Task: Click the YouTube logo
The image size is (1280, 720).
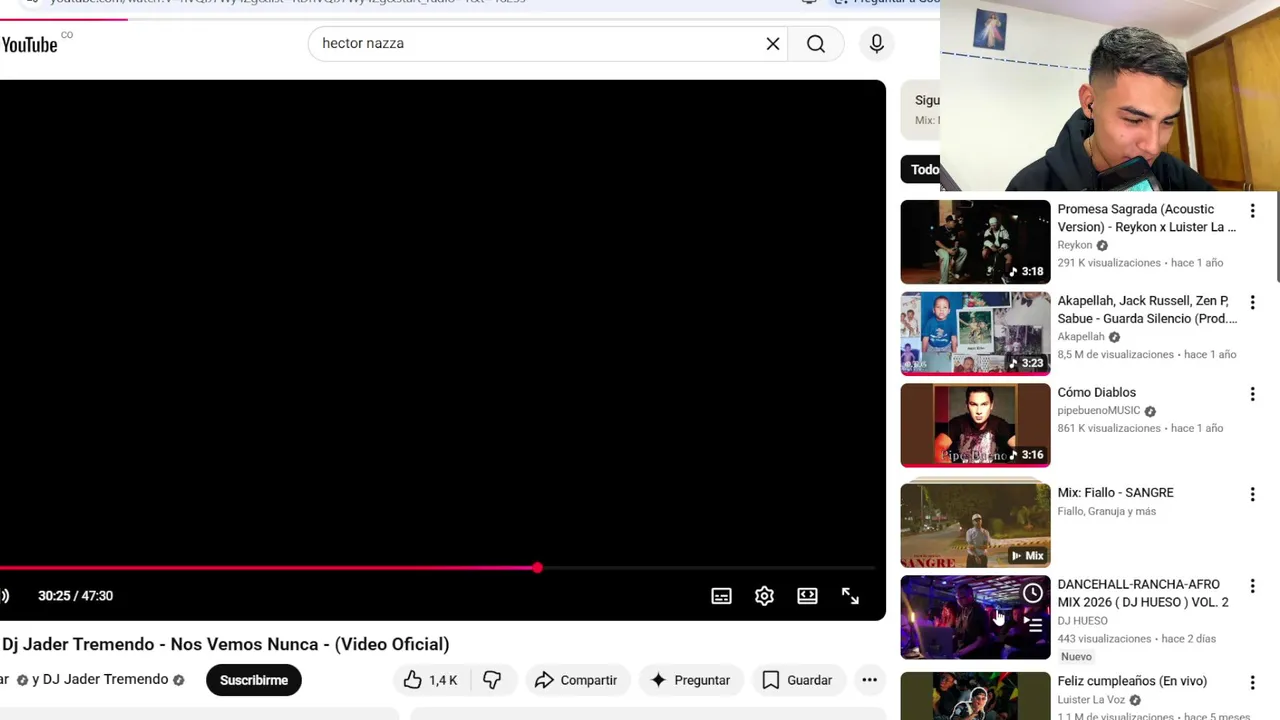Action: 30,44
